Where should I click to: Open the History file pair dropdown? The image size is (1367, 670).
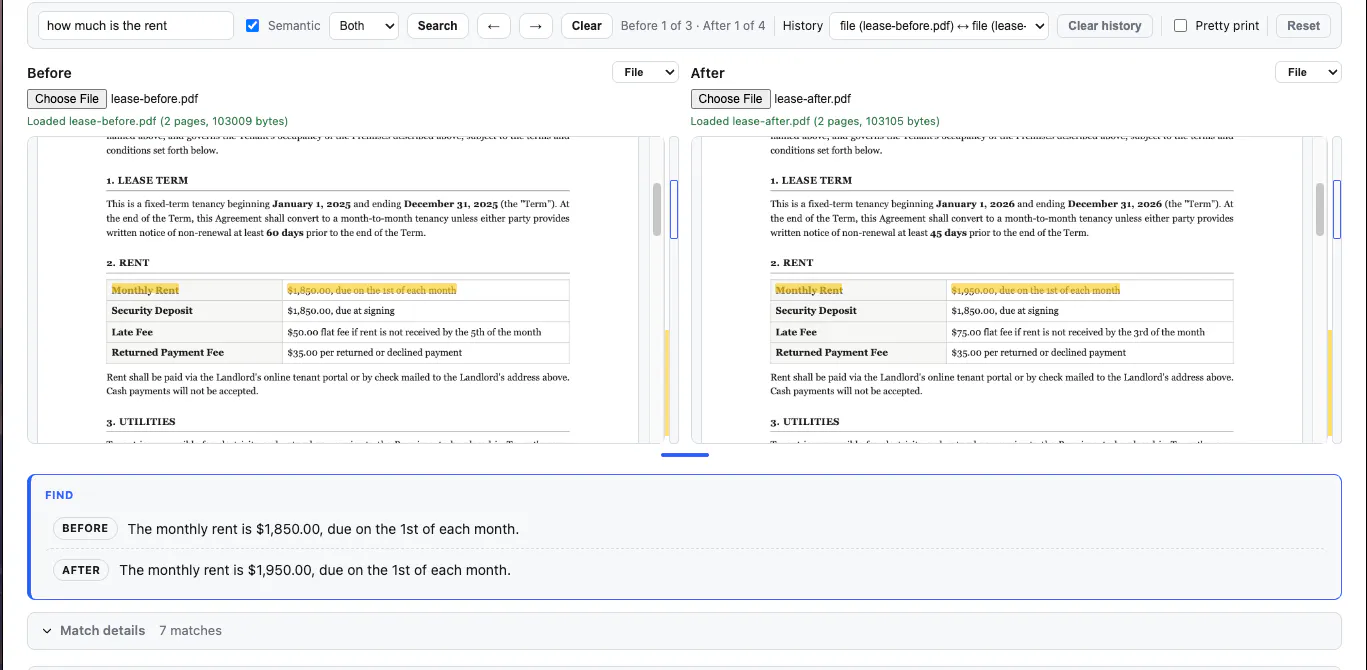point(939,26)
